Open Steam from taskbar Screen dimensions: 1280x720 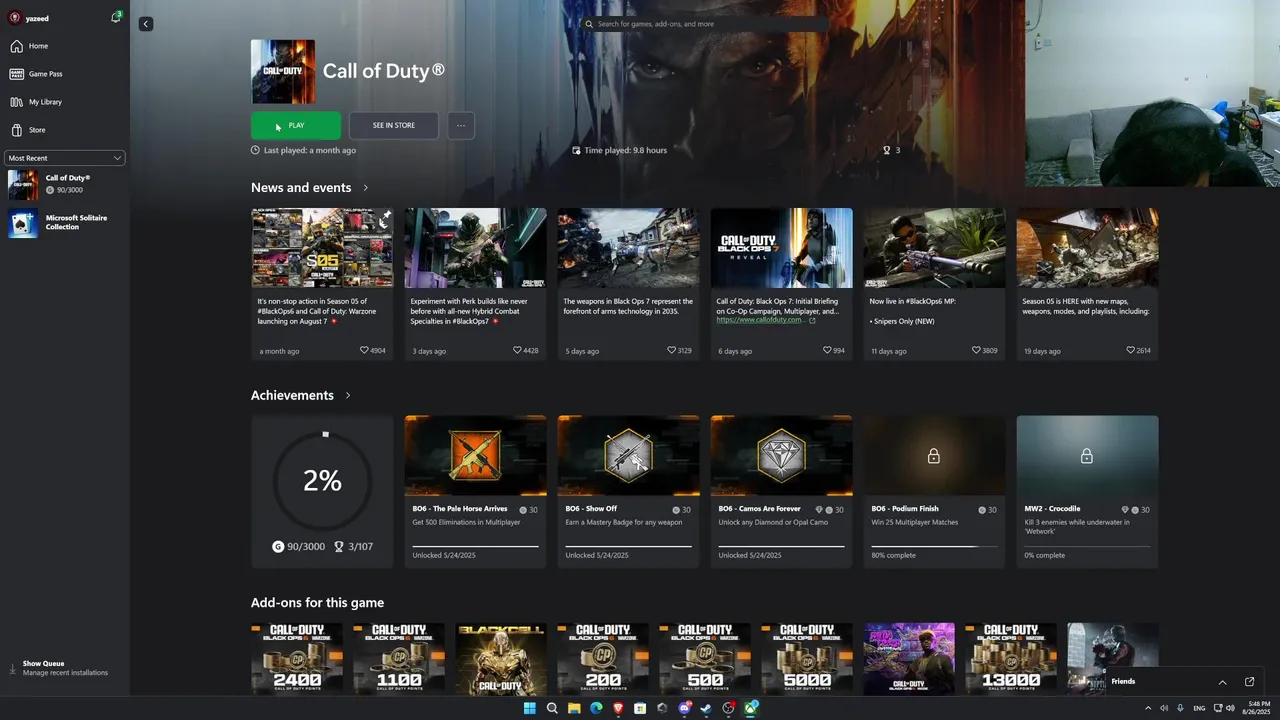(707, 708)
